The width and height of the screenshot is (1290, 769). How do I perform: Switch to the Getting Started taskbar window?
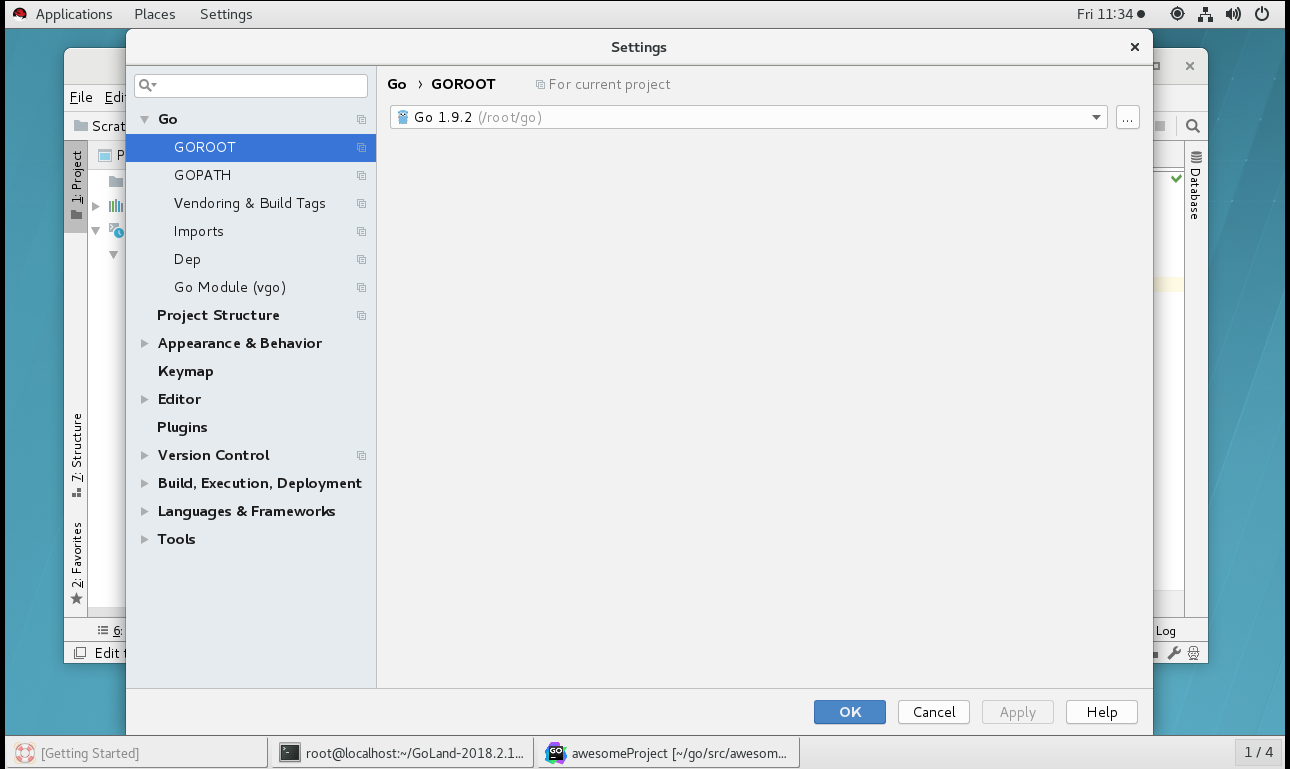pyautogui.click(x=138, y=753)
